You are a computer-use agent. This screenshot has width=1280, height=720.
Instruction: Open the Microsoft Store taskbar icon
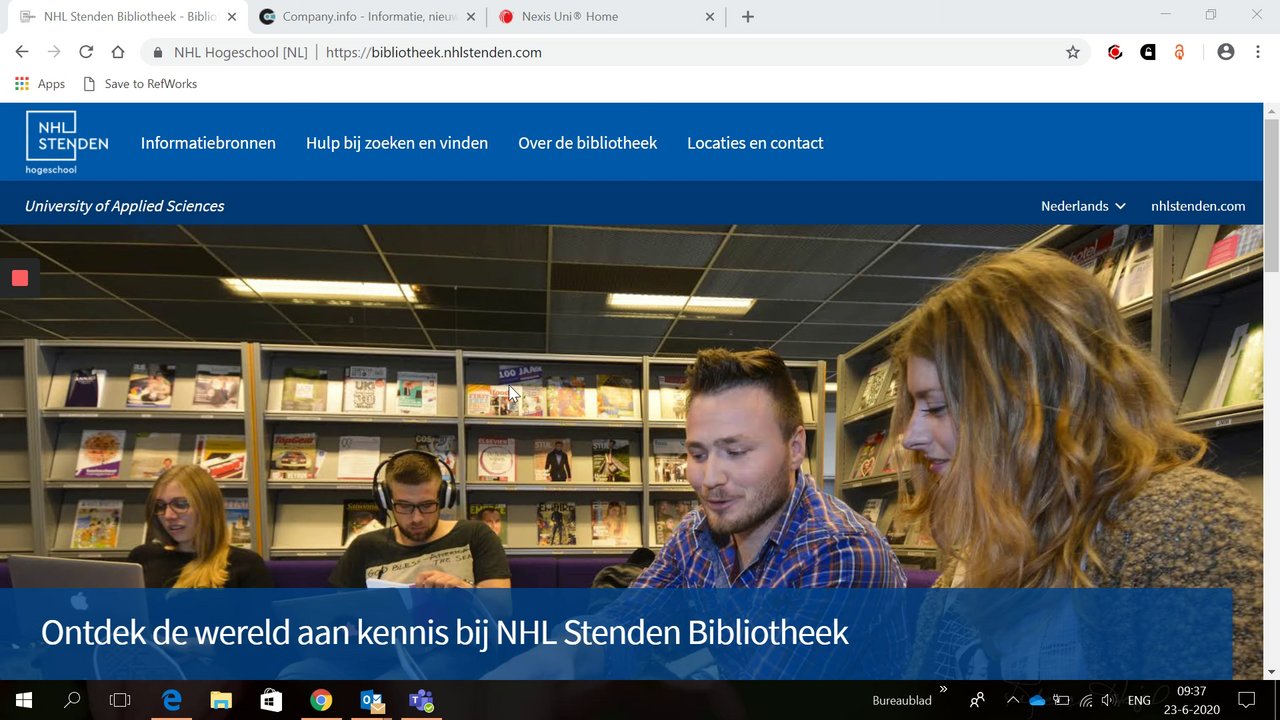pos(271,700)
